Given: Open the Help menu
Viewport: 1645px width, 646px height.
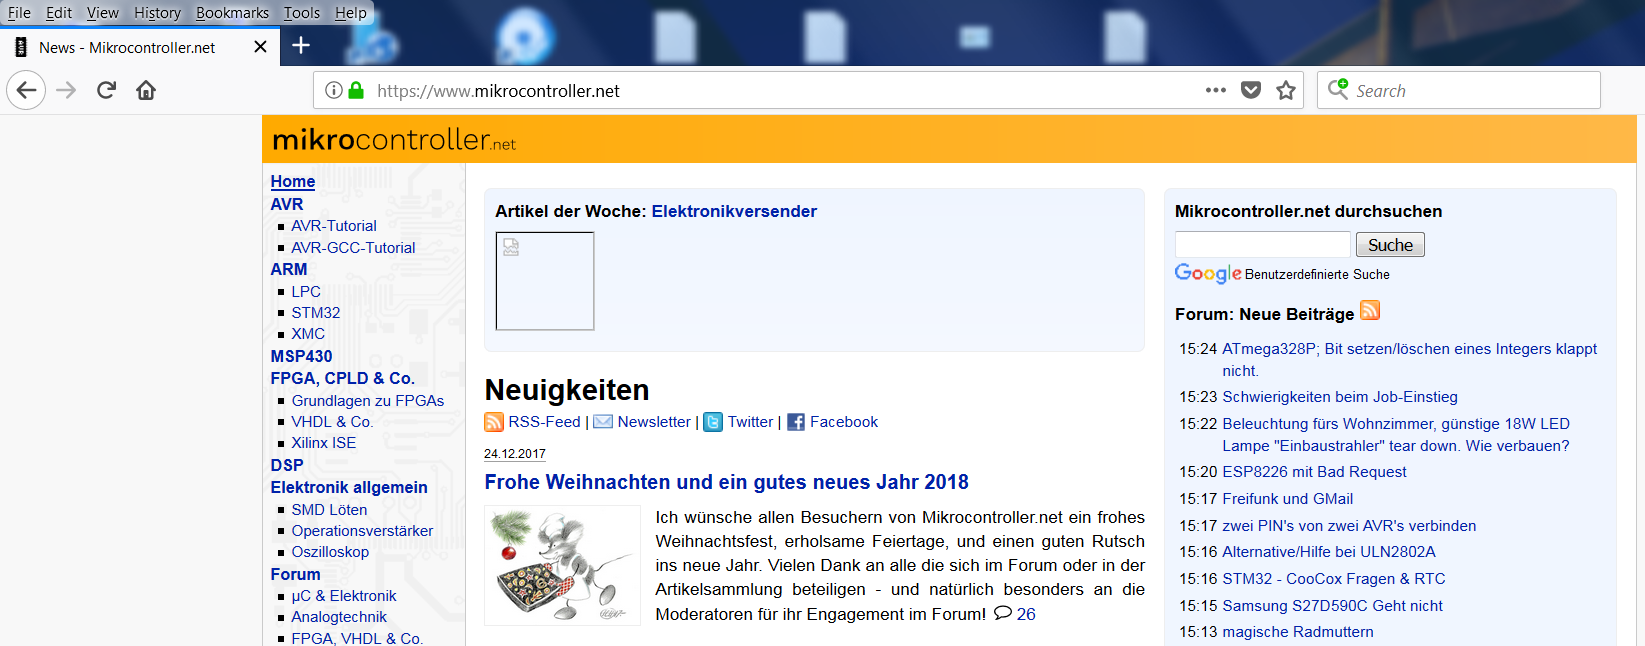Looking at the screenshot, I should [351, 13].
